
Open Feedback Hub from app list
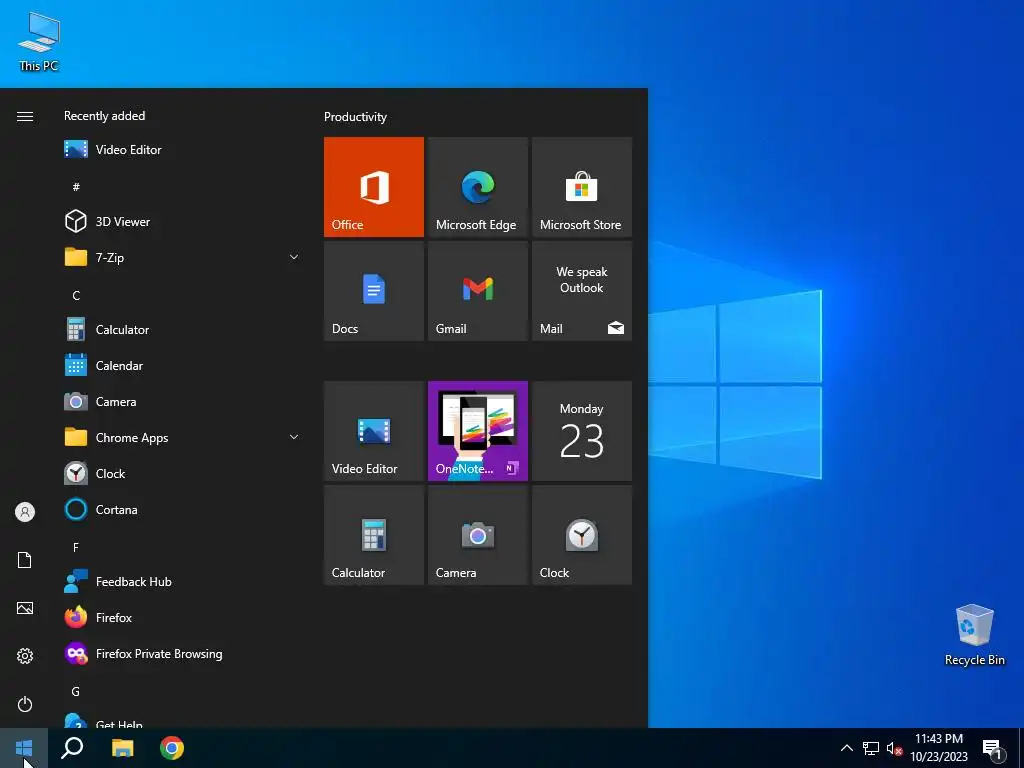click(x=183, y=581)
